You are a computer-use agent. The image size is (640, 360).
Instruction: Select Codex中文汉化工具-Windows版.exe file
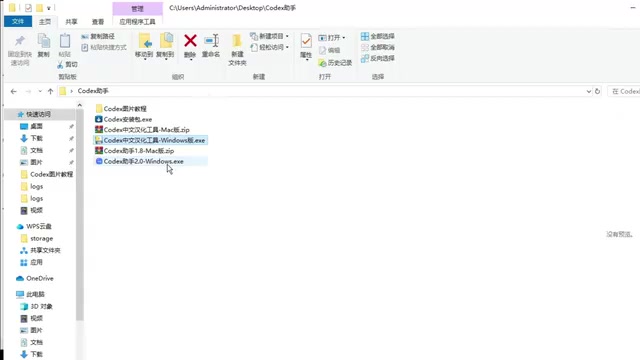pos(150,140)
